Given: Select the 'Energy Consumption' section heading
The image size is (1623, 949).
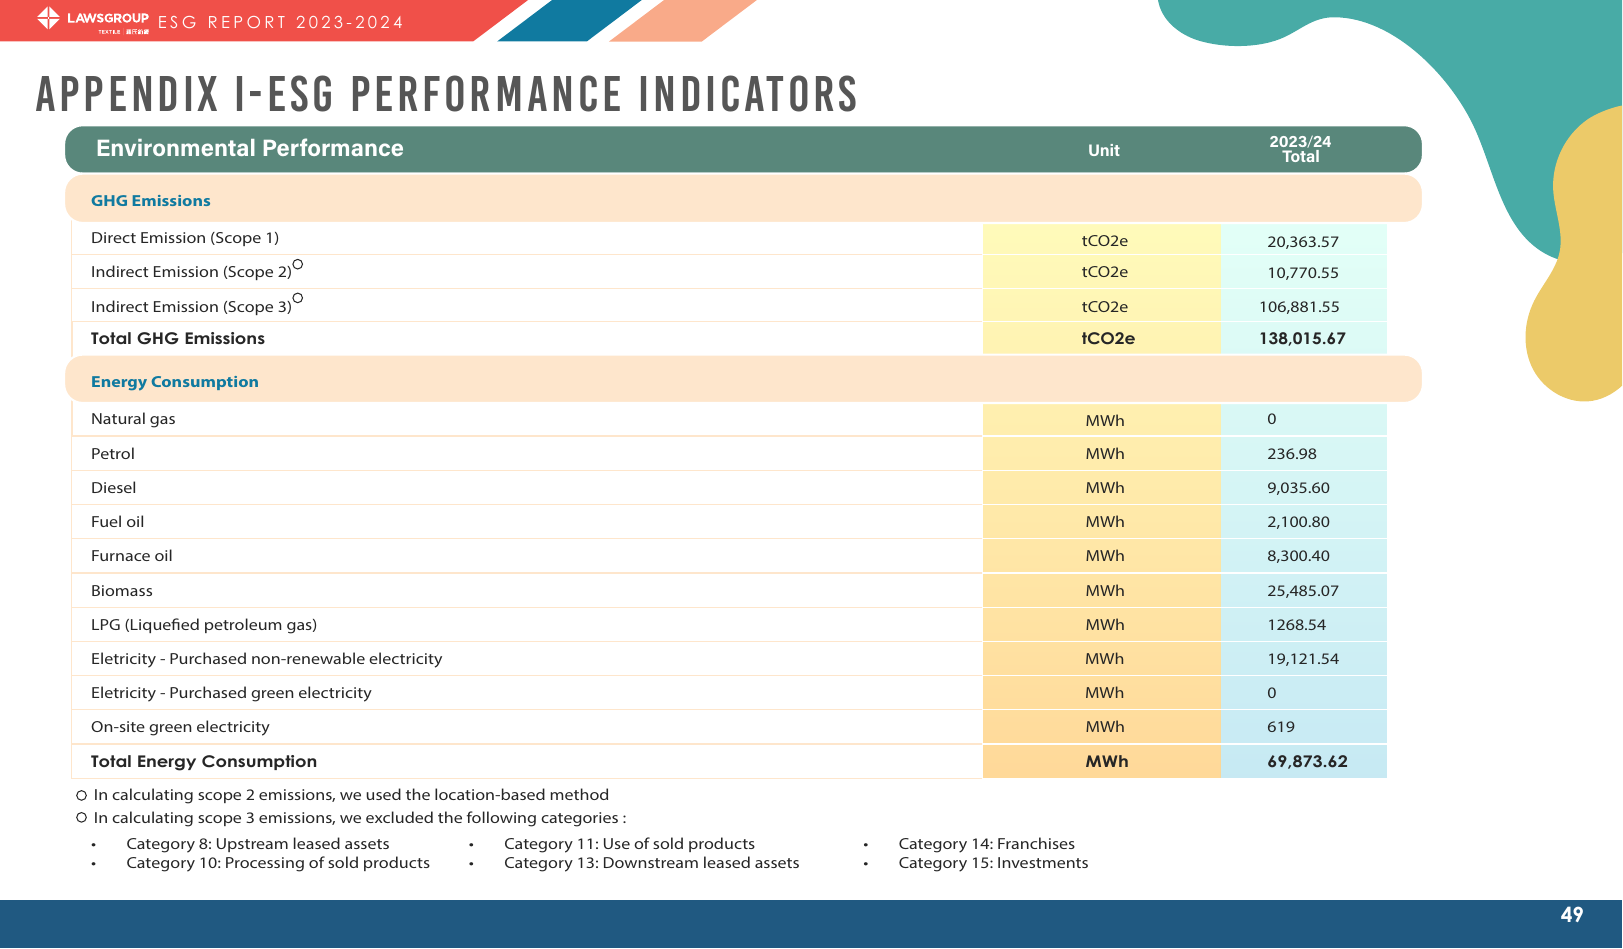Looking at the screenshot, I should click(x=175, y=381).
